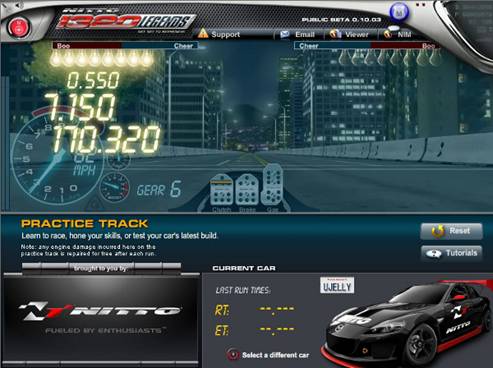Open the NIM messenger item

pos(397,34)
